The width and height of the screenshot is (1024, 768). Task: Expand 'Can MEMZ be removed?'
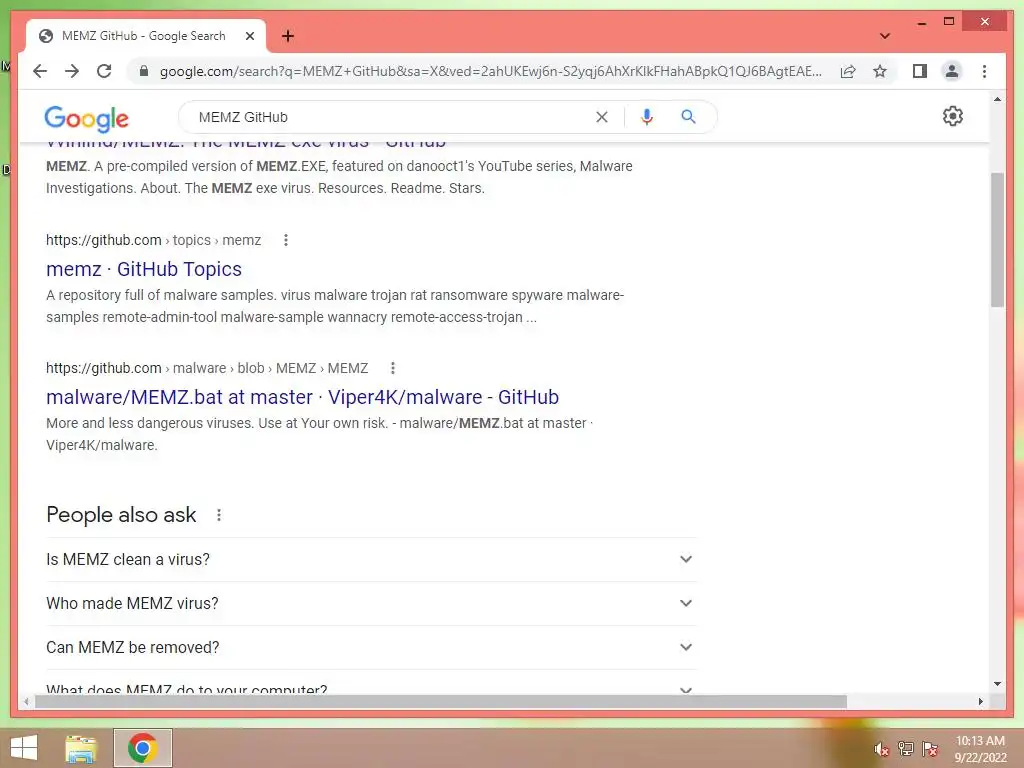(x=371, y=647)
